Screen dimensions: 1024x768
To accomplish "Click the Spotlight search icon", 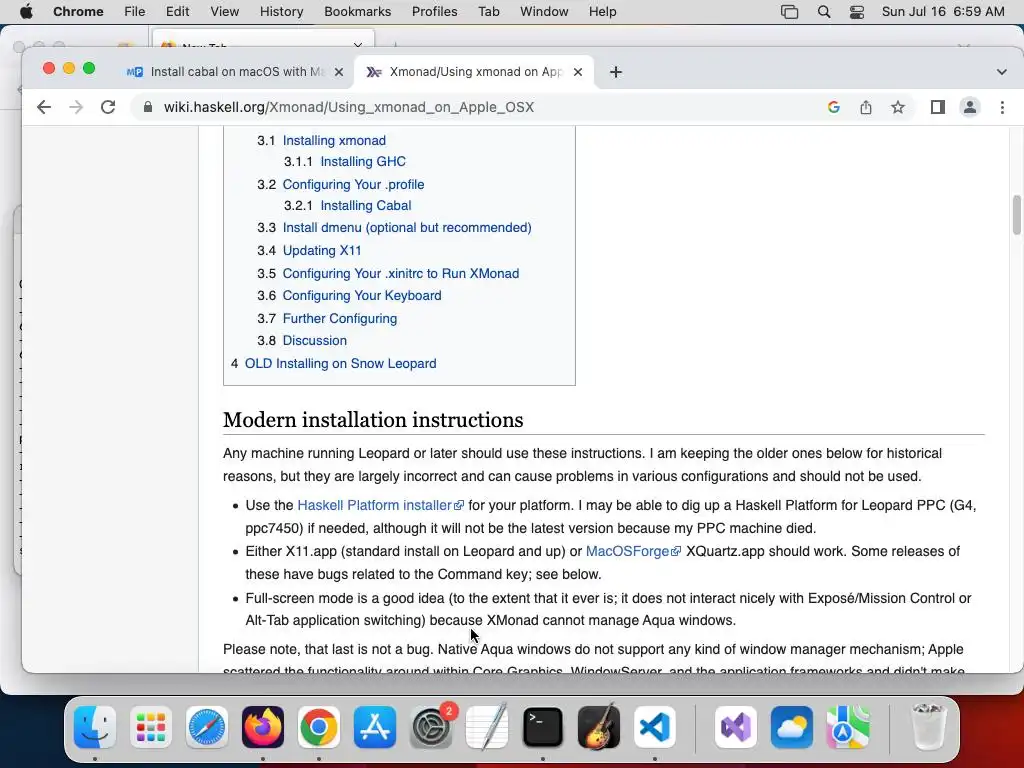I will coord(824,12).
